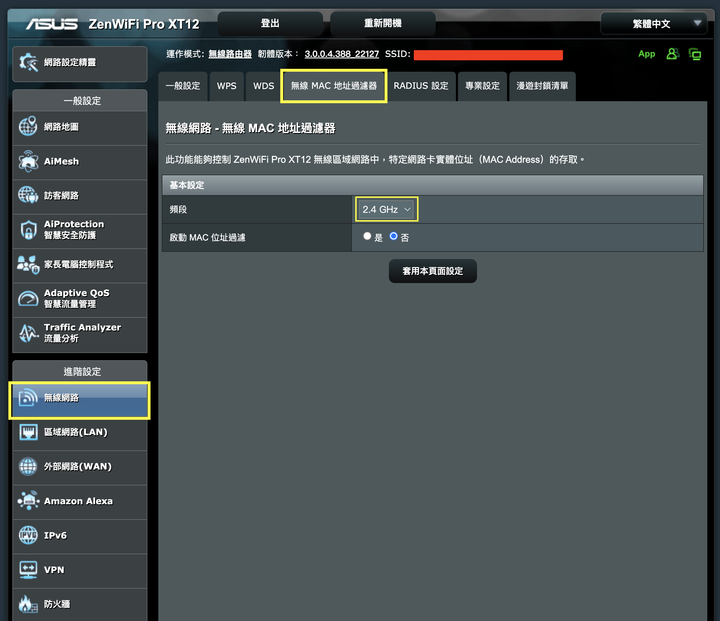The image size is (720, 621).
Task: Open 訪客網路 menu label
Action: point(61,196)
